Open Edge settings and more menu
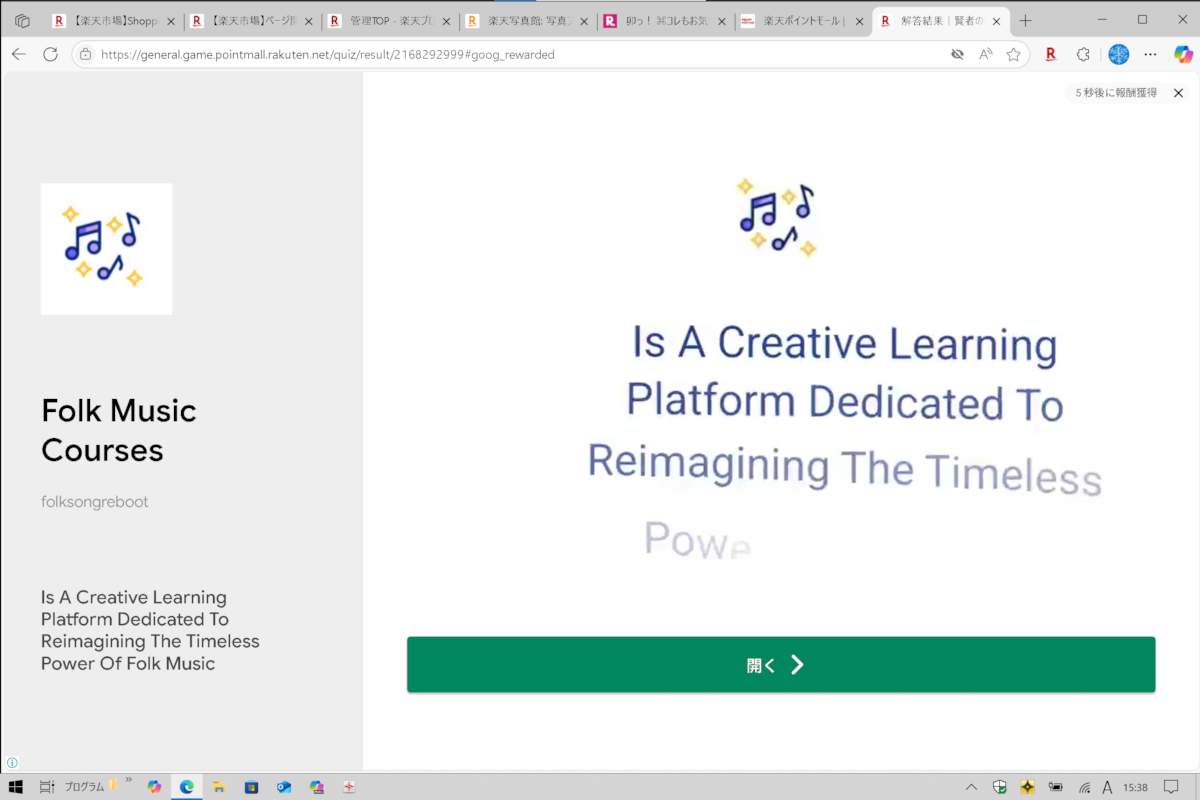 click(x=1151, y=55)
